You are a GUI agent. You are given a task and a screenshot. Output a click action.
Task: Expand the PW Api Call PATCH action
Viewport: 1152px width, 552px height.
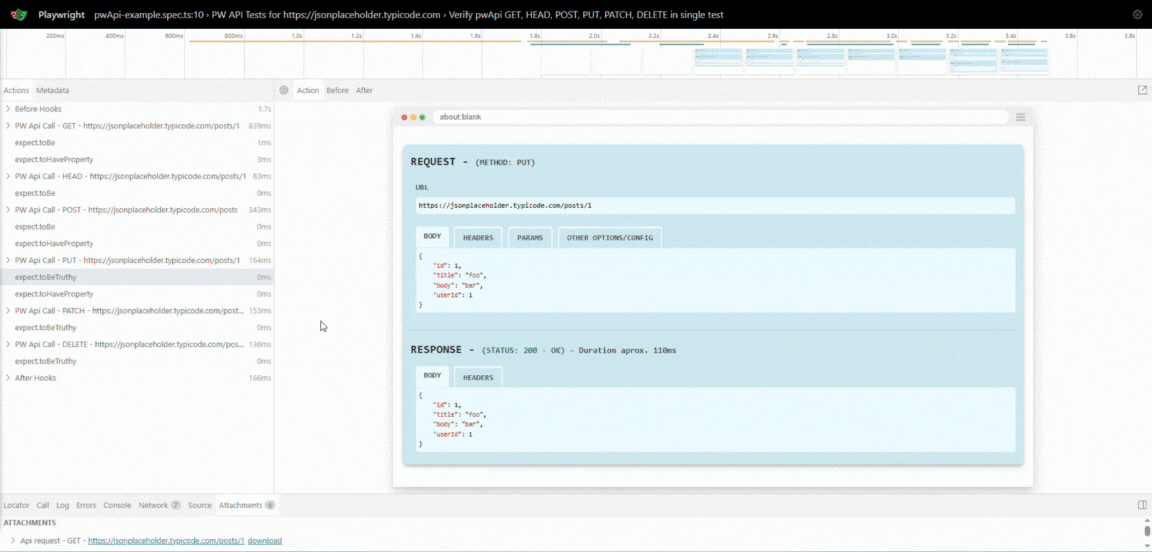(x=8, y=311)
